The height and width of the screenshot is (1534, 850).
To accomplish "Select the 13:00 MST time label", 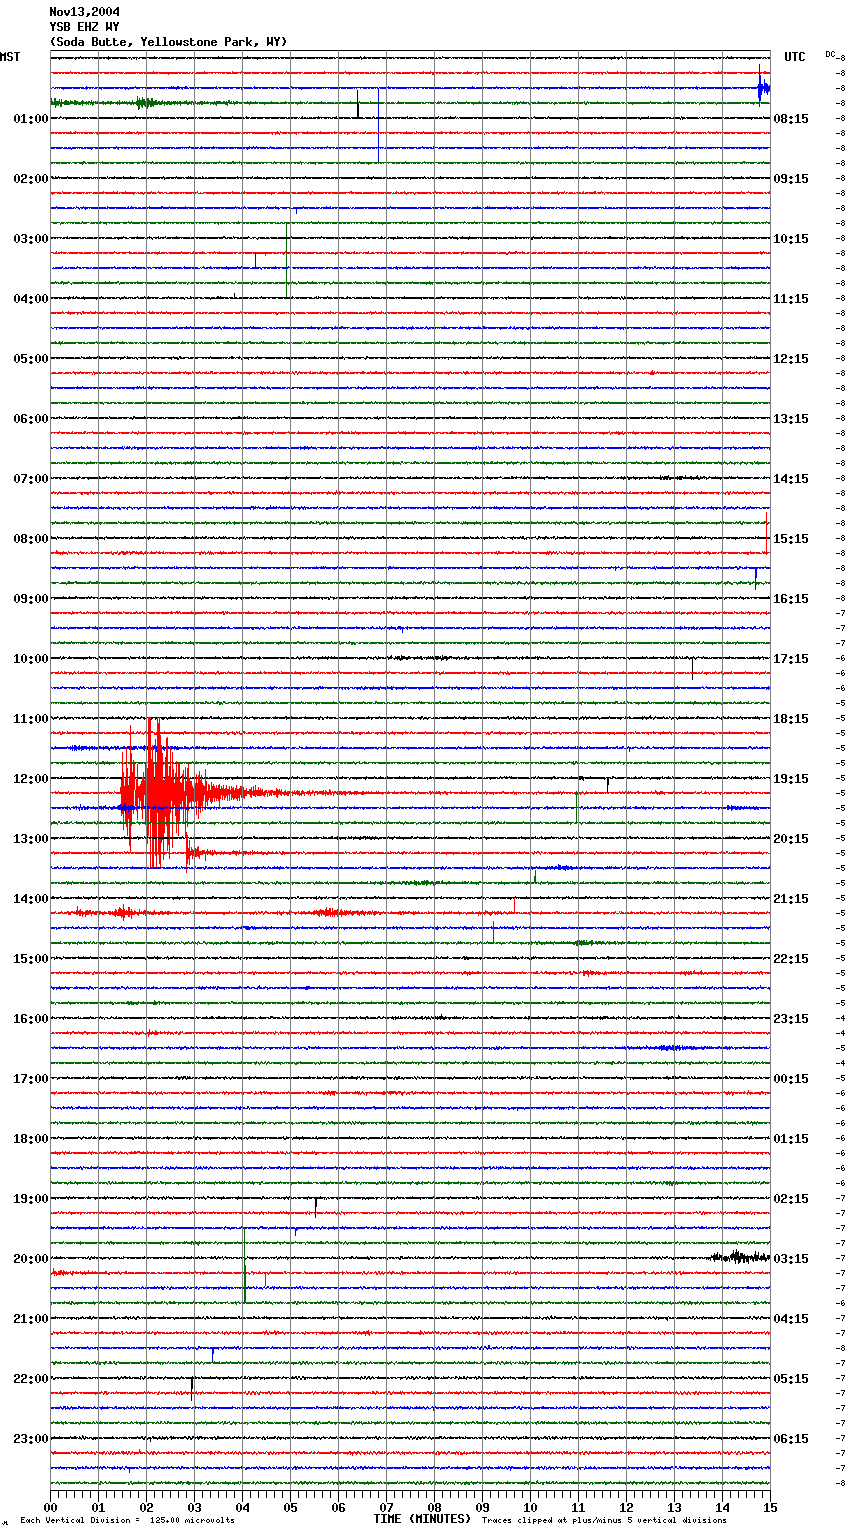I will coord(31,839).
